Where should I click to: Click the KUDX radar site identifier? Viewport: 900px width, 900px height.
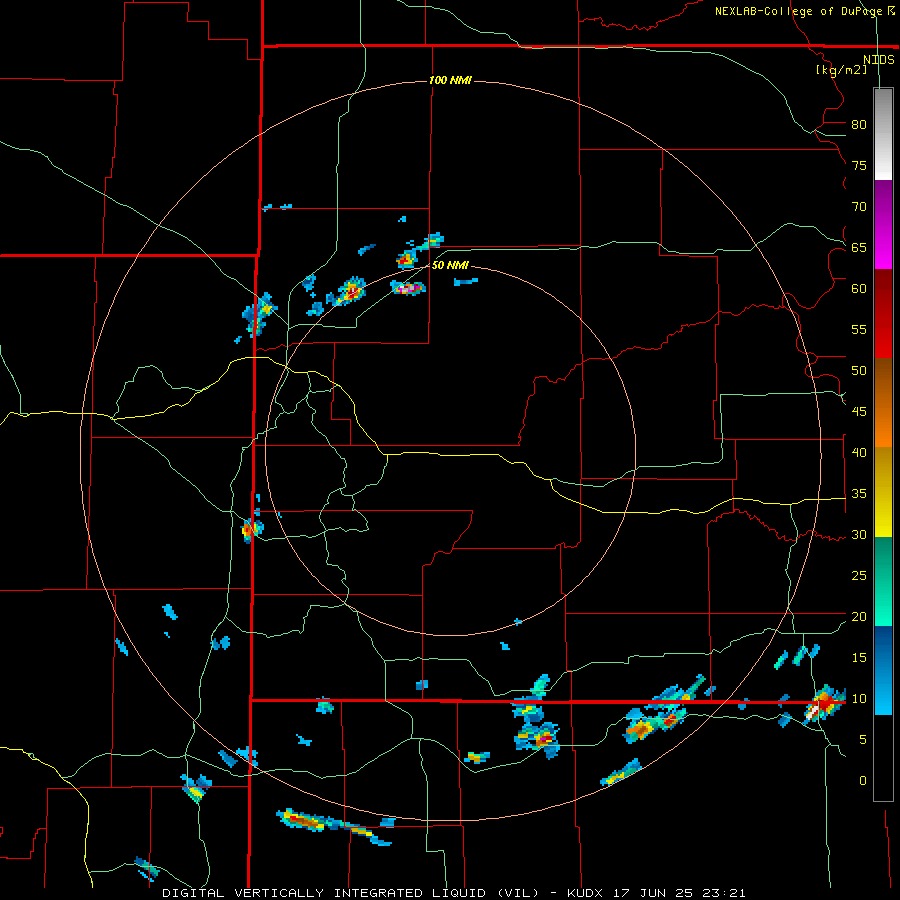click(x=587, y=893)
